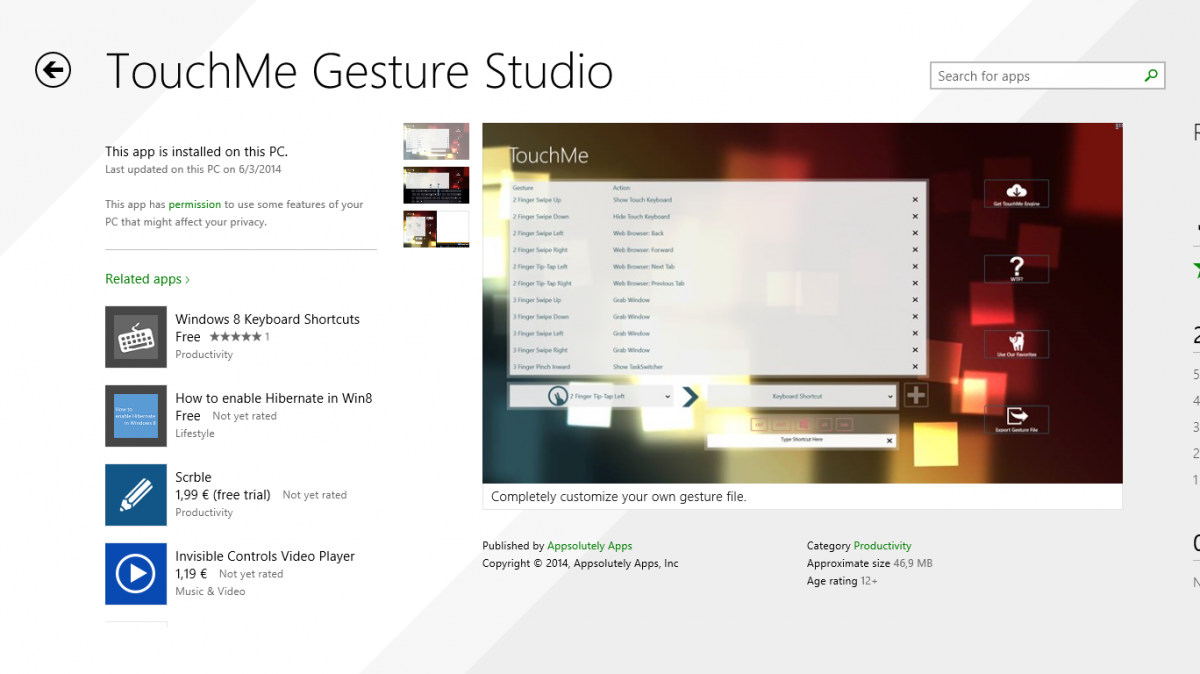Open the How to enable Hibernate app icon
1200x674 pixels.
pyautogui.click(x=136, y=416)
